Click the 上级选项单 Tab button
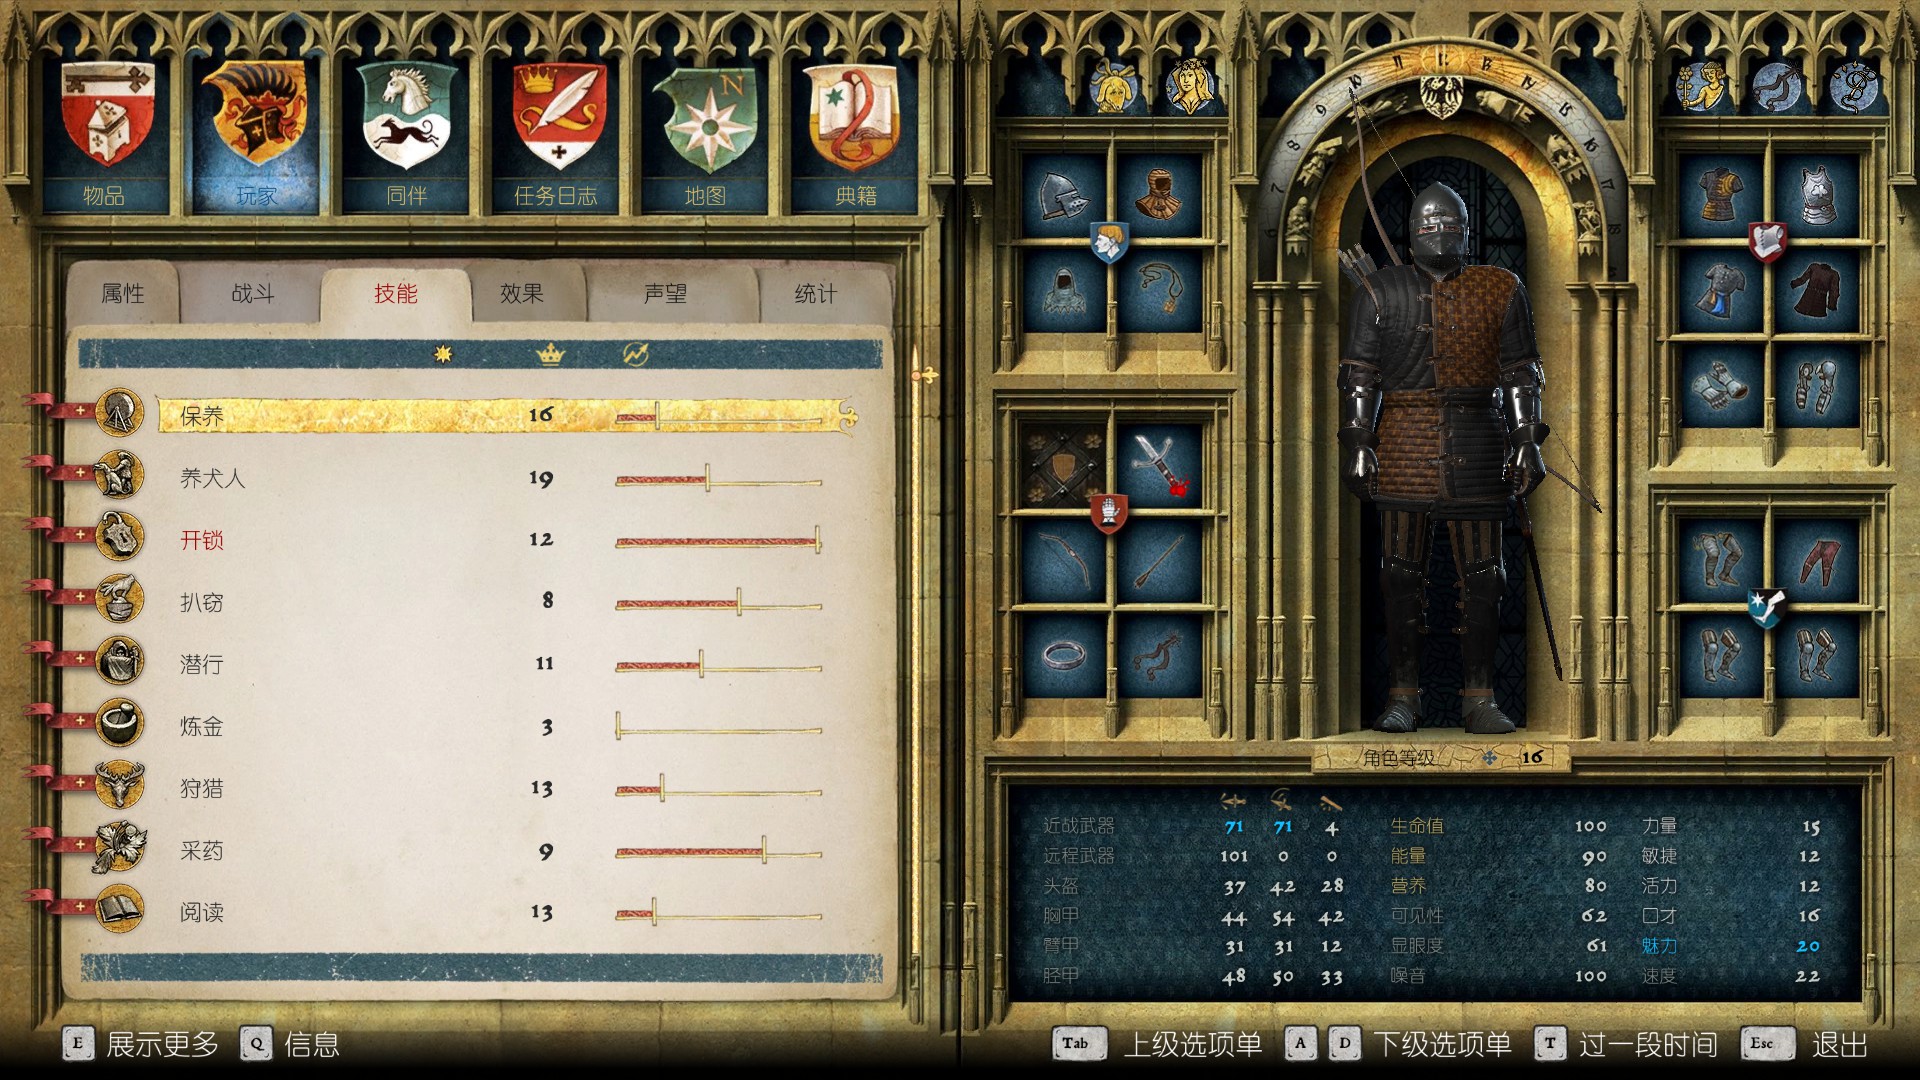1920x1080 pixels. click(x=1158, y=1045)
